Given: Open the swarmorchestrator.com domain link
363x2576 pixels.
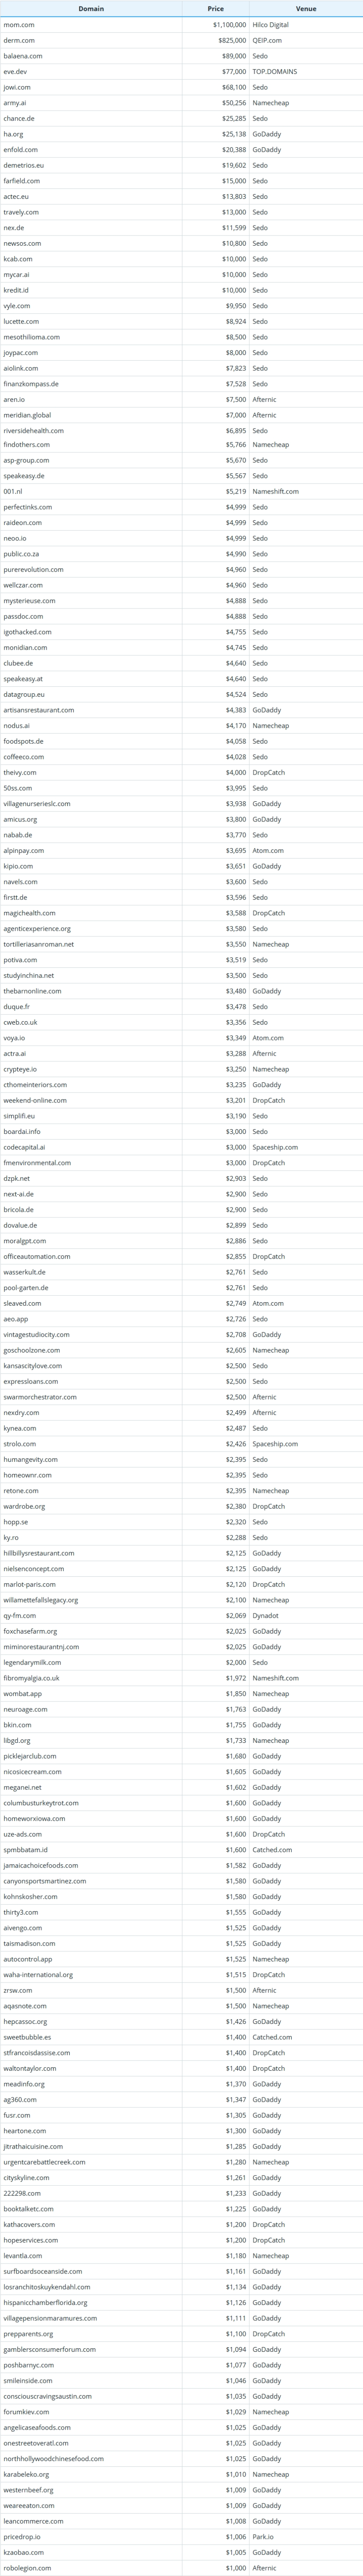Looking at the screenshot, I should point(40,1397).
